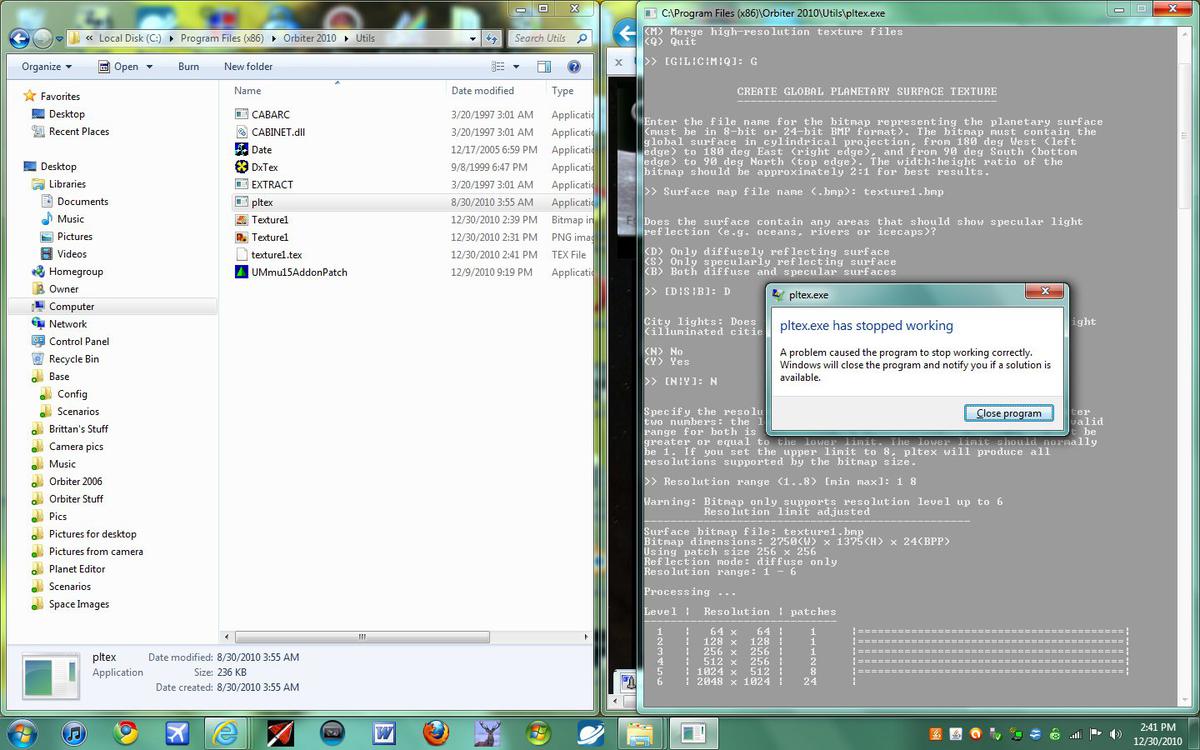Expand the address bar previous locations dropdown
The height and width of the screenshot is (750, 1200).
tap(472, 38)
